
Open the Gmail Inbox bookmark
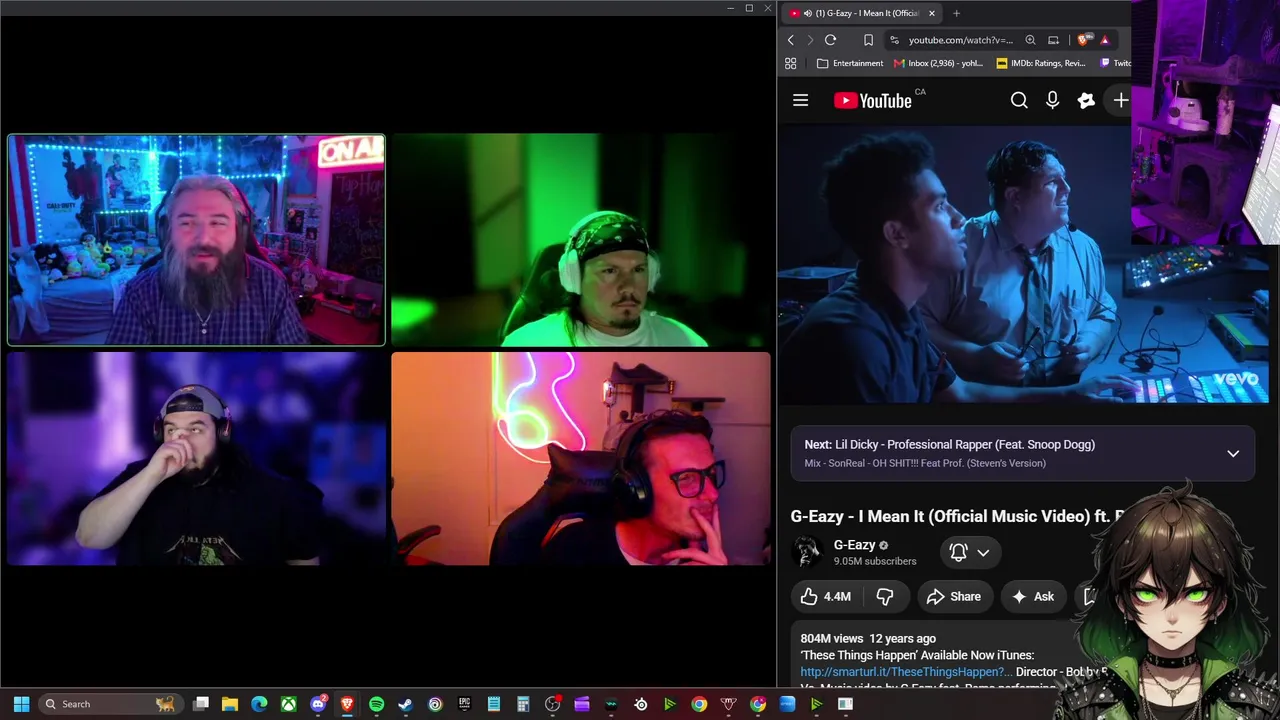[x=939, y=63]
